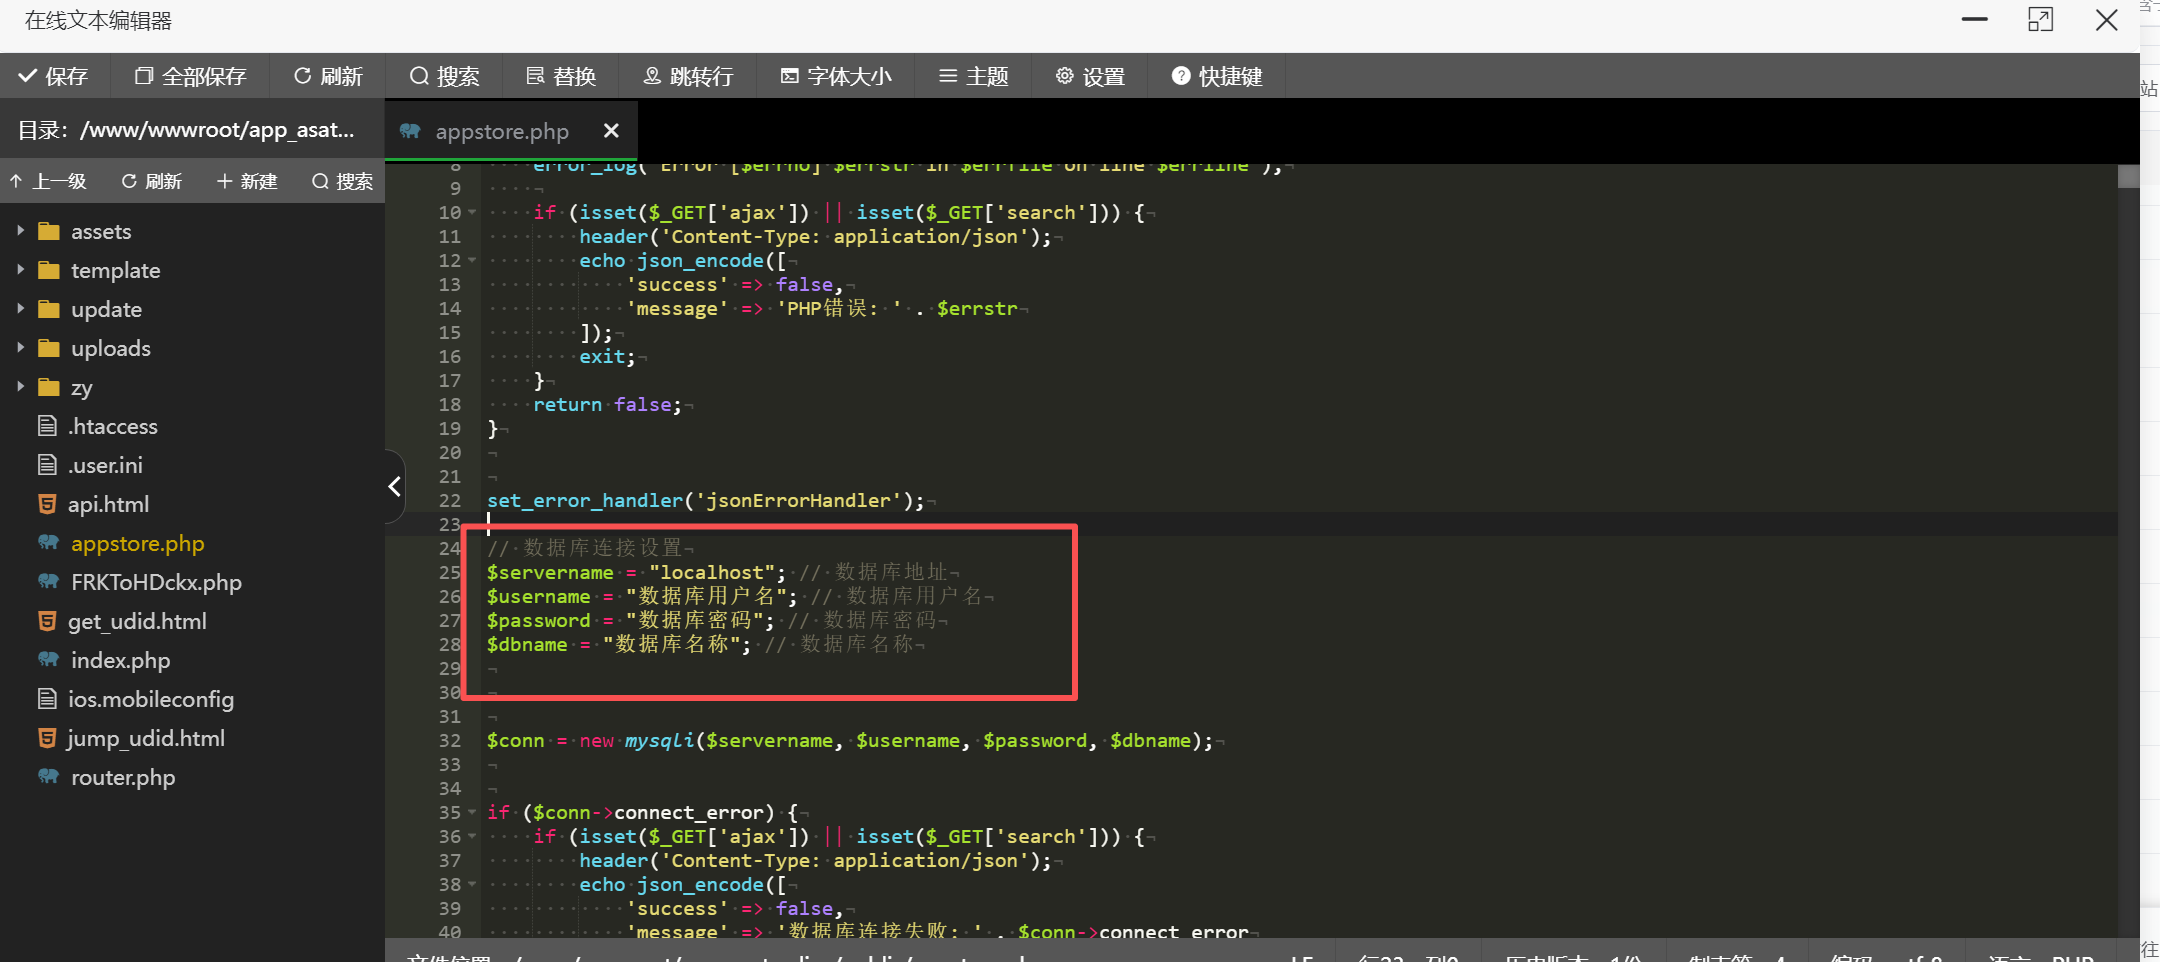Show Shortcuts (快捷键) help
The image size is (2160, 962).
point(1217,76)
